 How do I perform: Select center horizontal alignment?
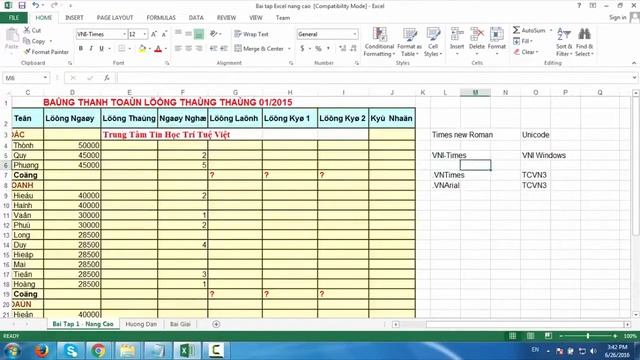(189, 49)
